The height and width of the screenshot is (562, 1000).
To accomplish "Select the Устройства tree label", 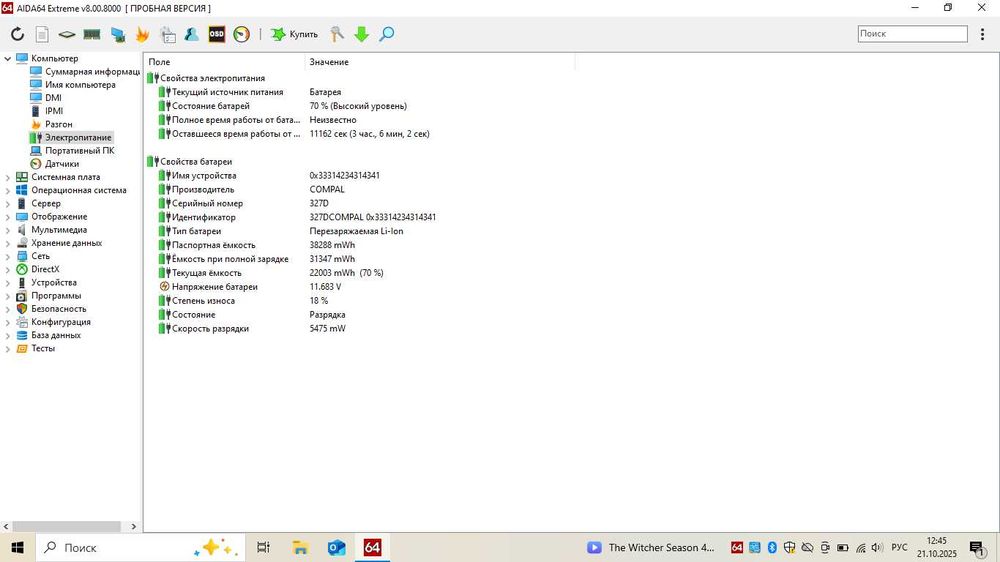I will (54, 282).
